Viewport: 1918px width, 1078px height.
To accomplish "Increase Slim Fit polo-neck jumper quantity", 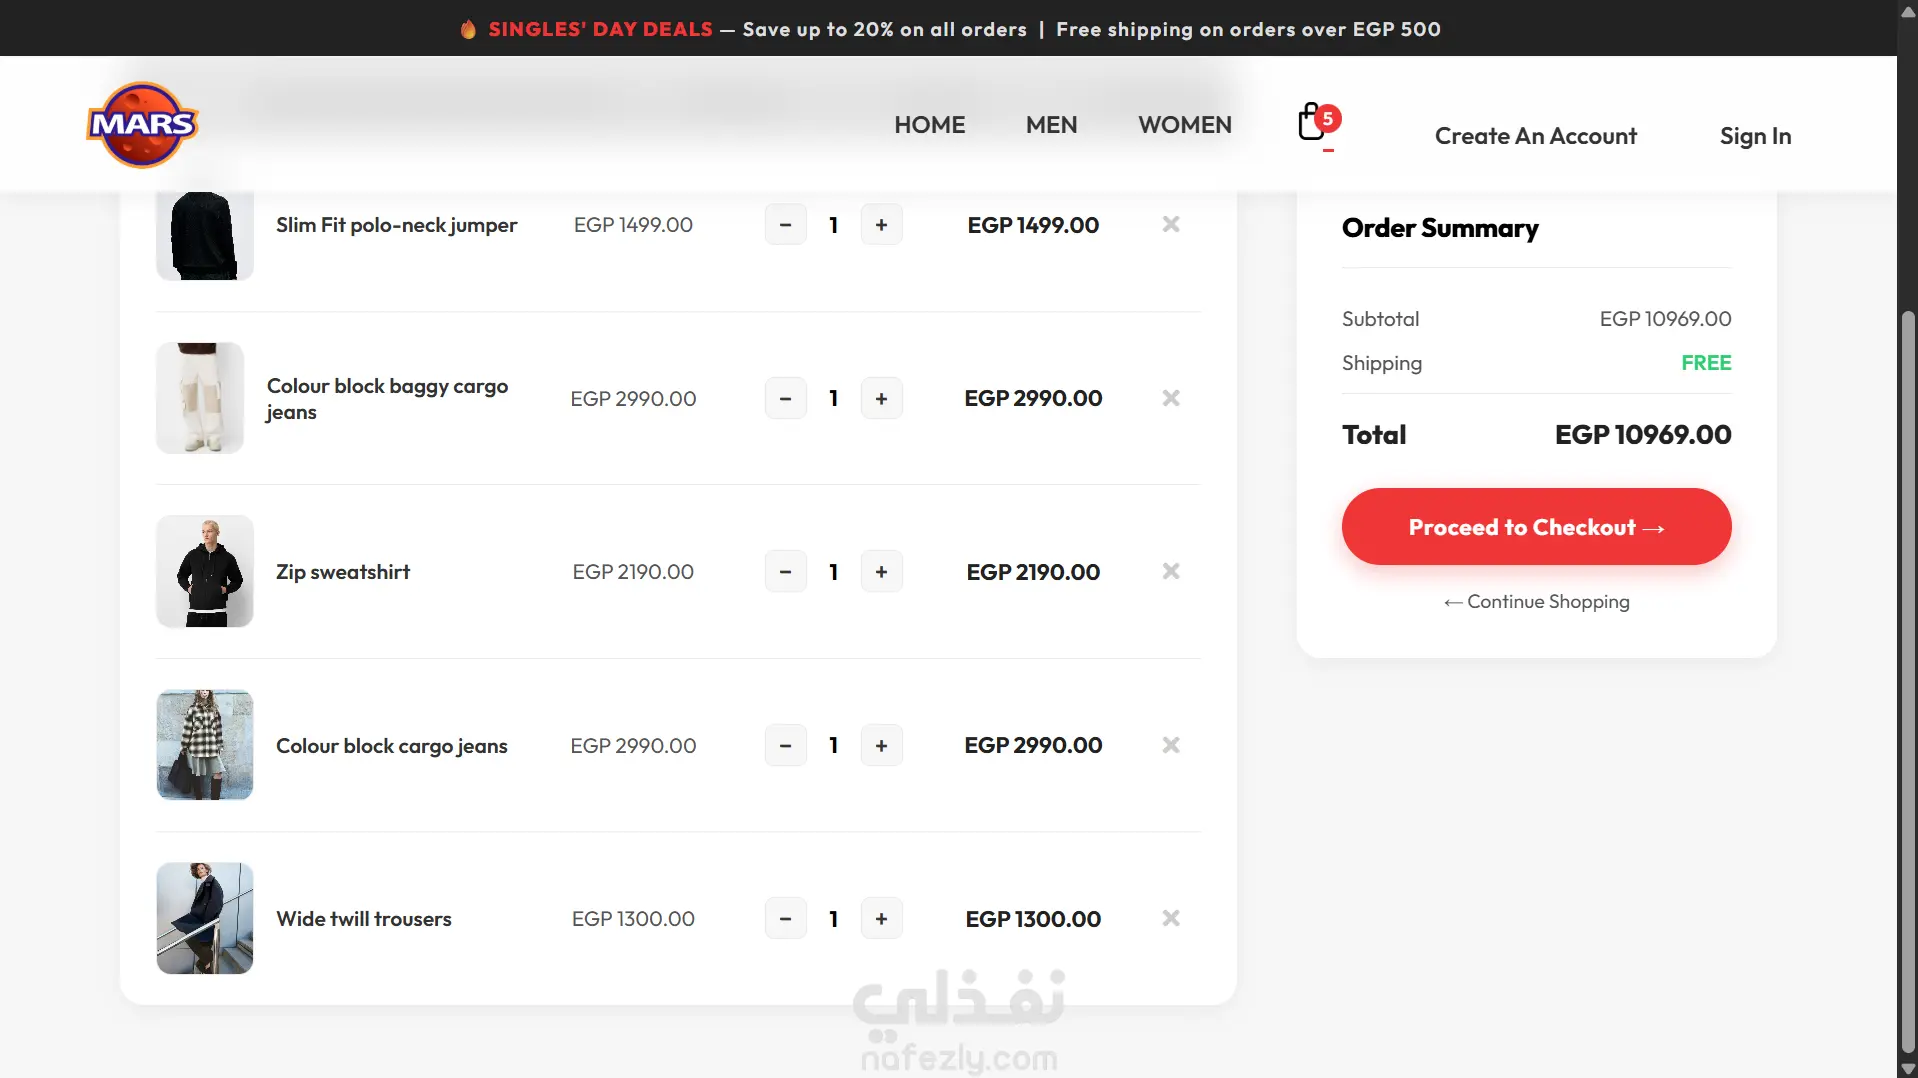I will (881, 225).
